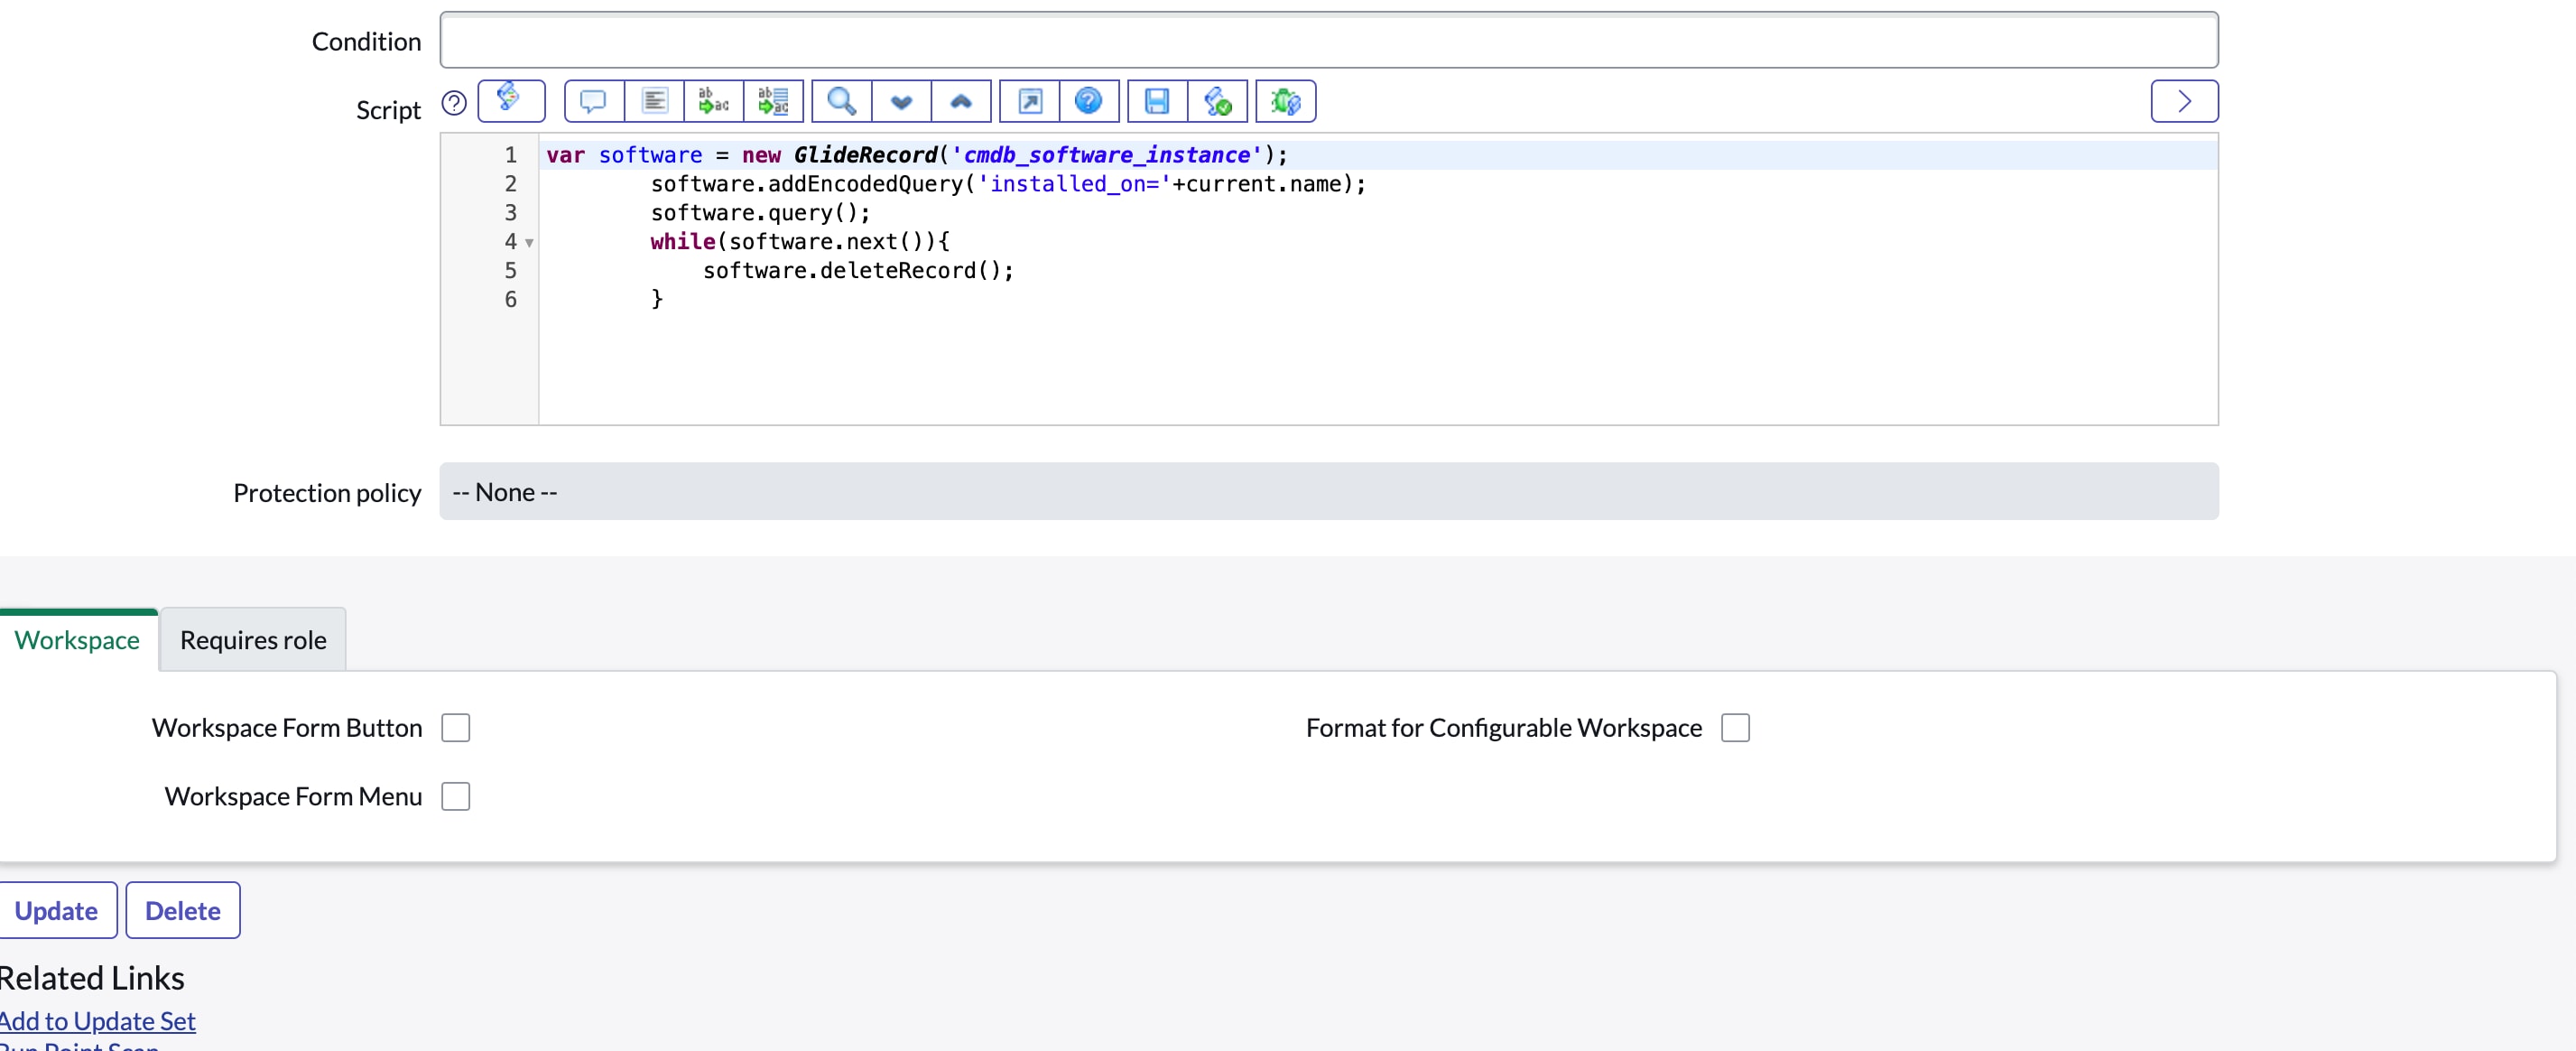Image resolution: width=2576 pixels, height=1051 pixels.
Task: Select the Workspace tab
Action: click(77, 640)
